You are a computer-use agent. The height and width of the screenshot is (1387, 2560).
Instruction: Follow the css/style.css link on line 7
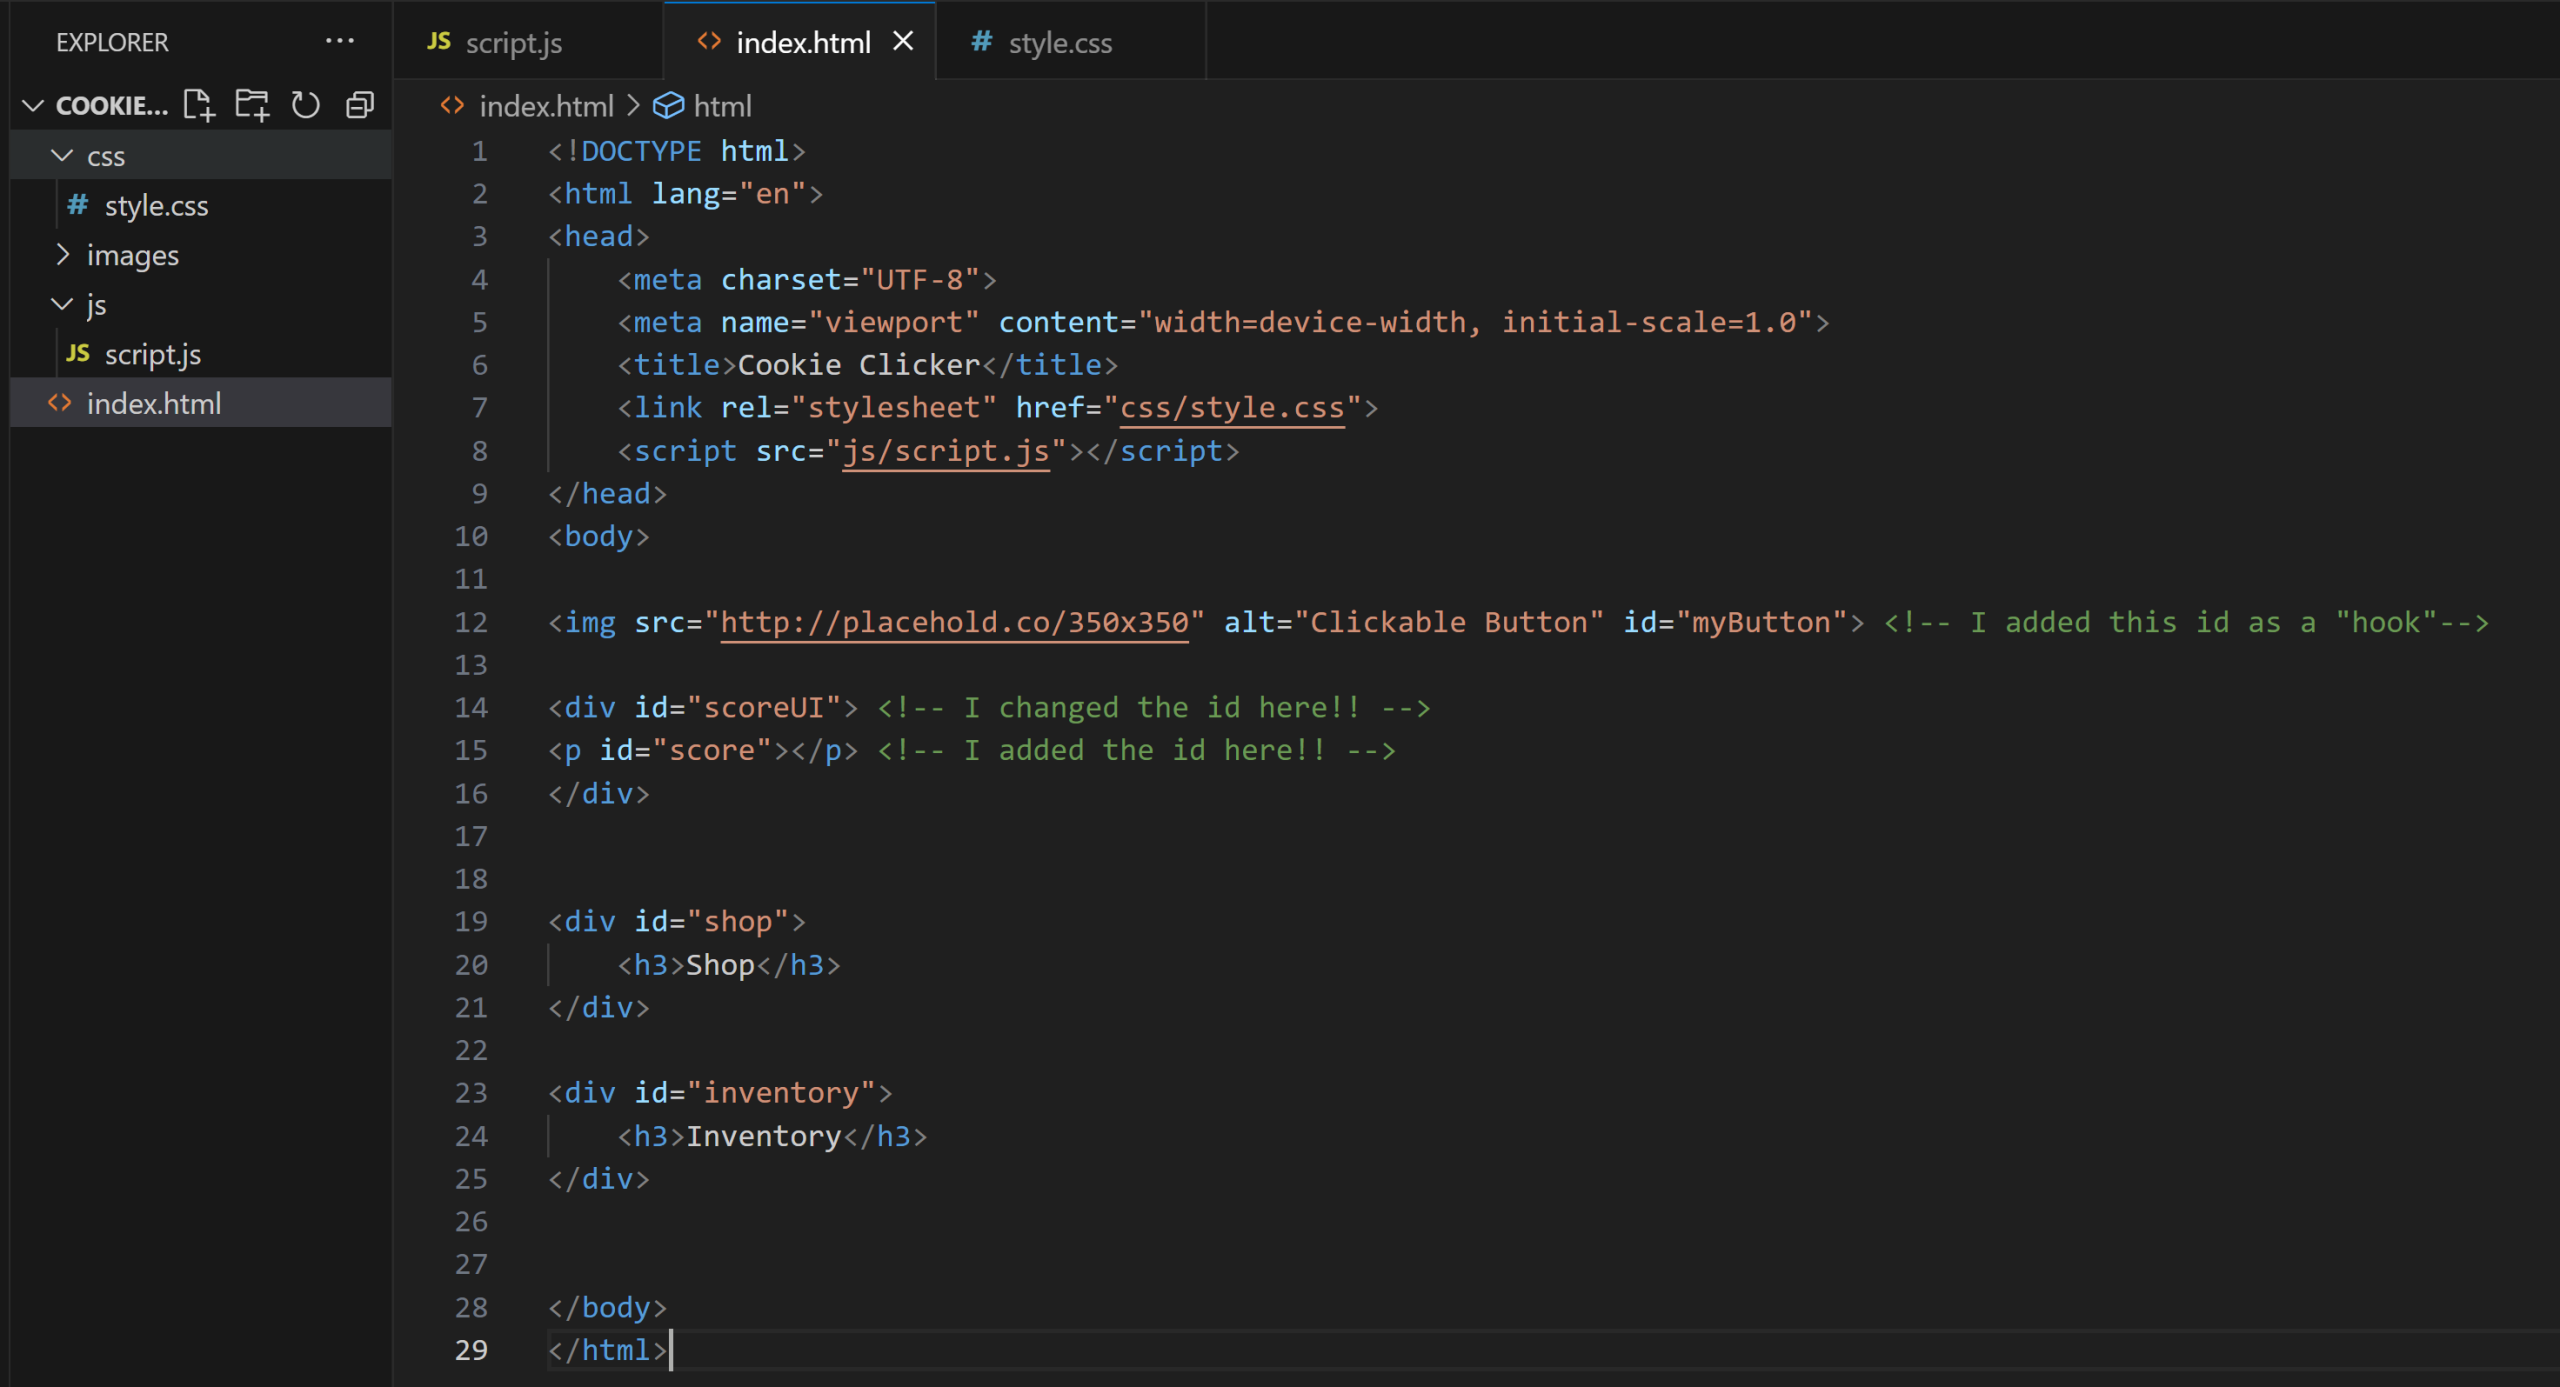1232,407
